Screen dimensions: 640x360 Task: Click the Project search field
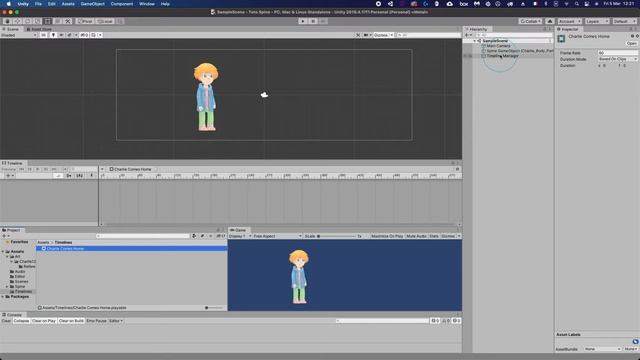pos(143,236)
